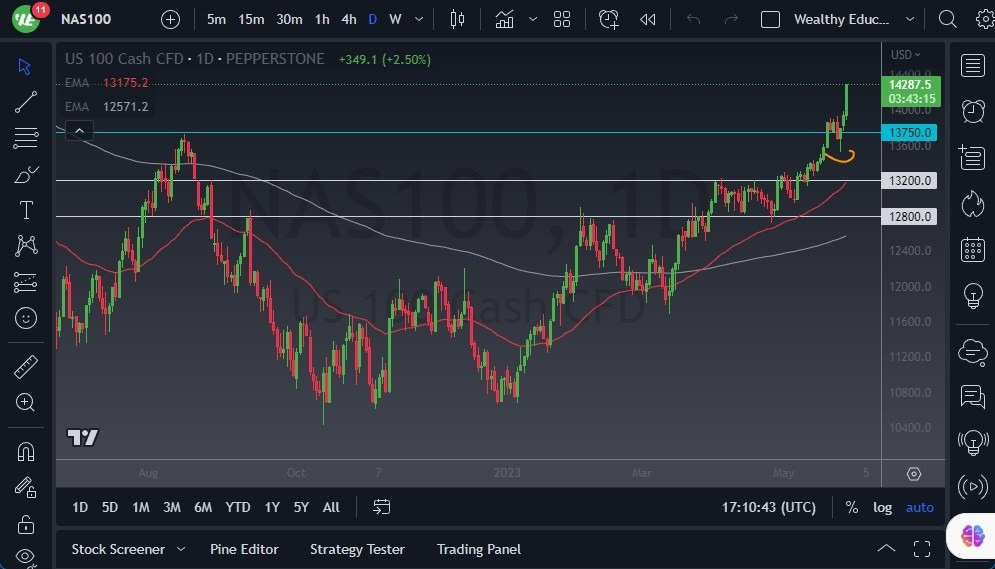Viewport: 995px width, 569px height.
Task: Open the prediction and measurement tools
Action: coord(25,282)
